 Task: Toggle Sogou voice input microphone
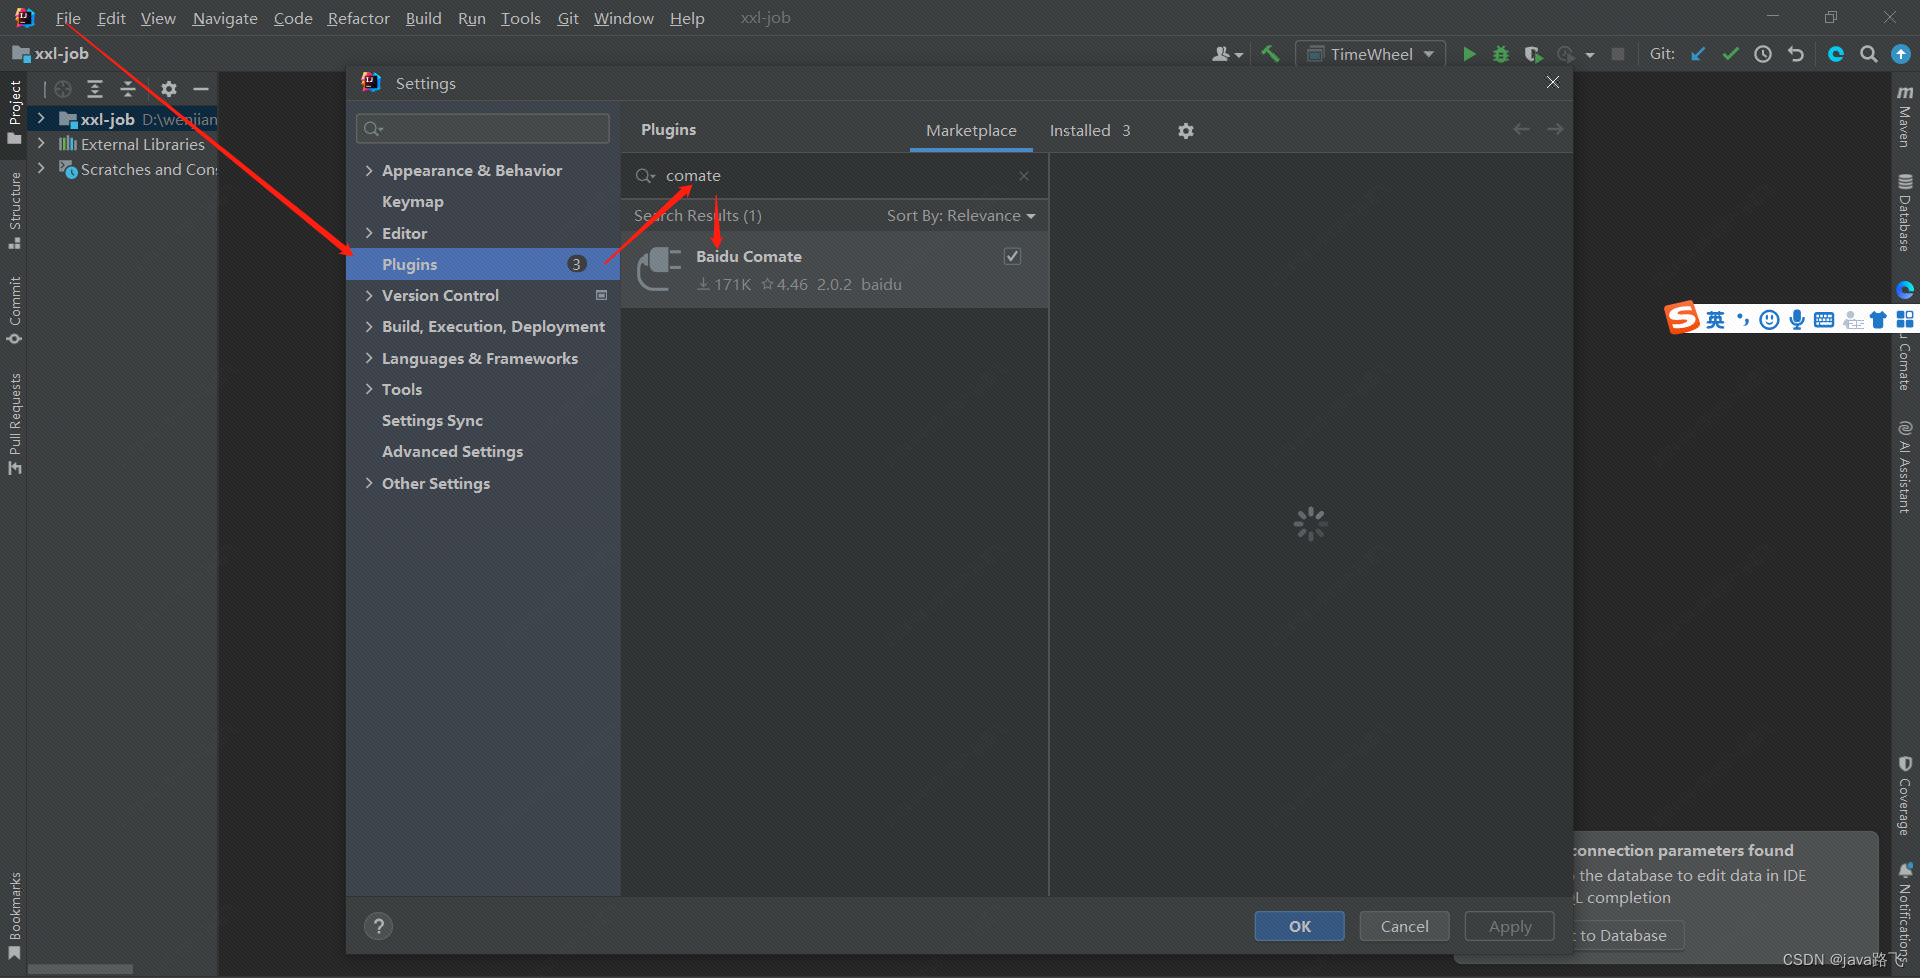coord(1797,319)
